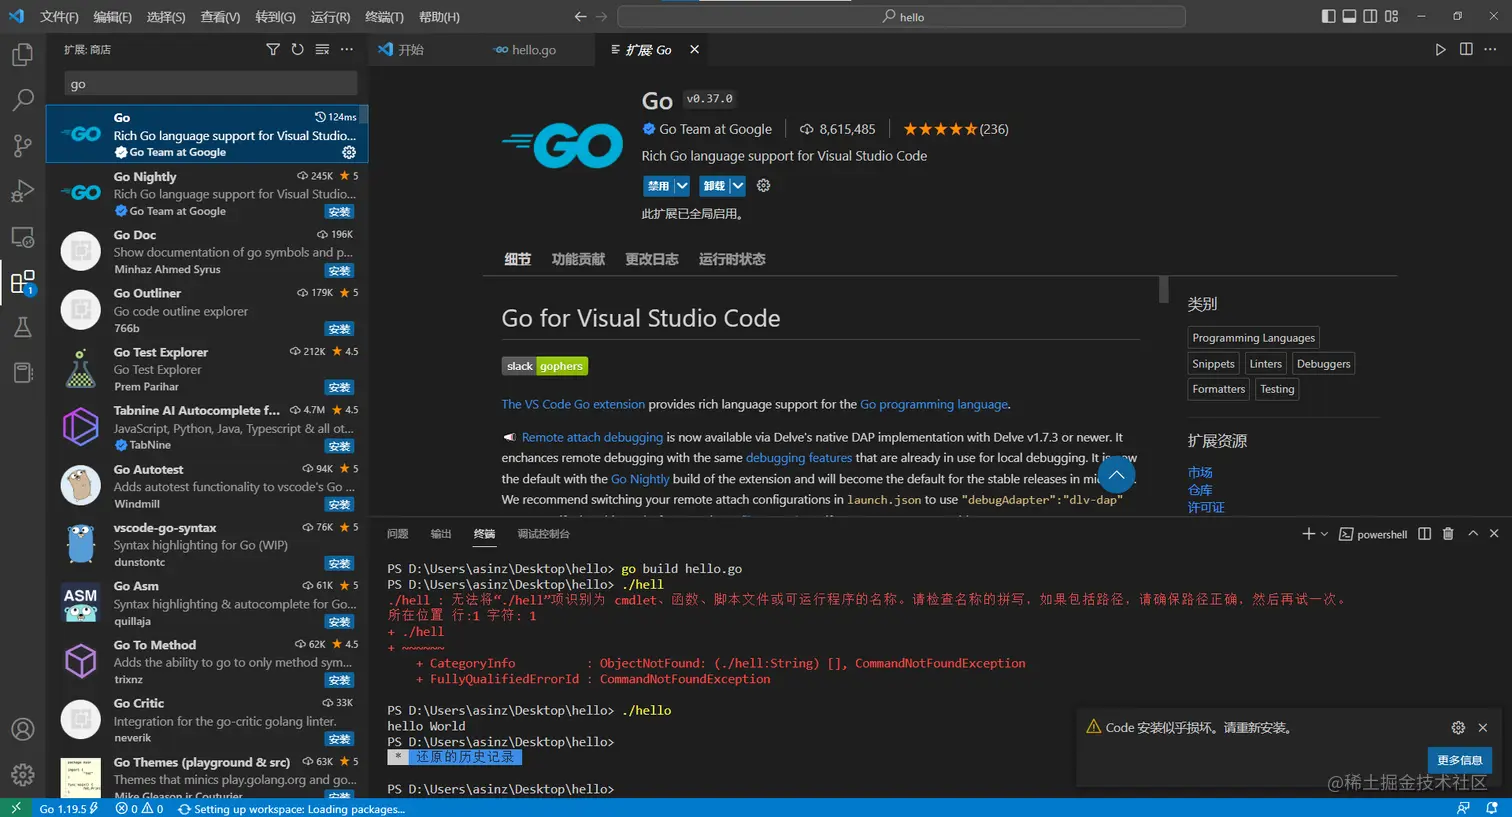Go back using the title bar arrow
Screen dimensions: 1512x817
coord(580,17)
